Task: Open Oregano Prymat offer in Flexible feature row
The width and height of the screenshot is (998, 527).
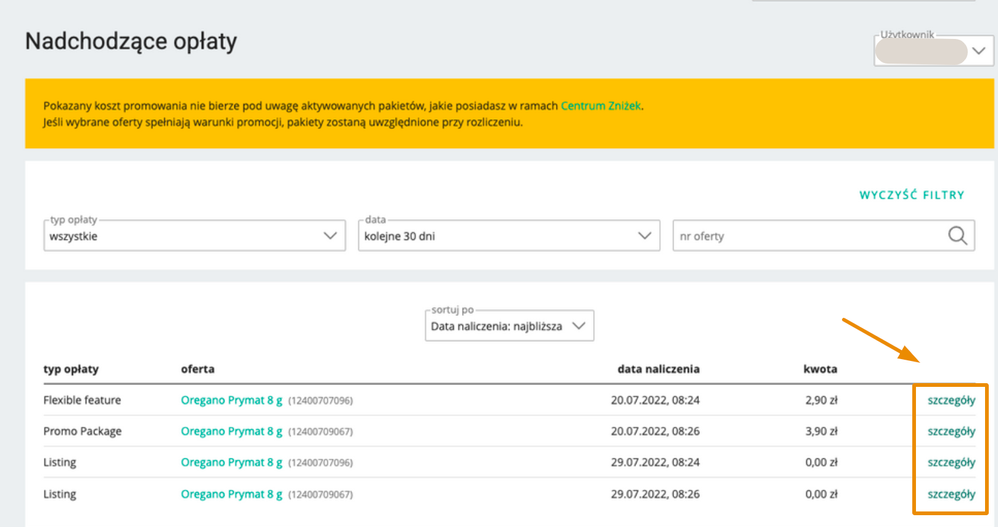Action: (231, 400)
